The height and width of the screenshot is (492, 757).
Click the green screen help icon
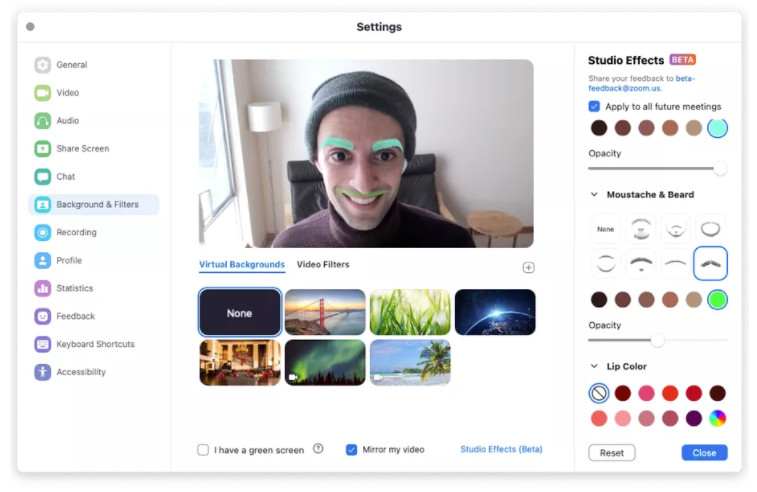click(x=318, y=449)
